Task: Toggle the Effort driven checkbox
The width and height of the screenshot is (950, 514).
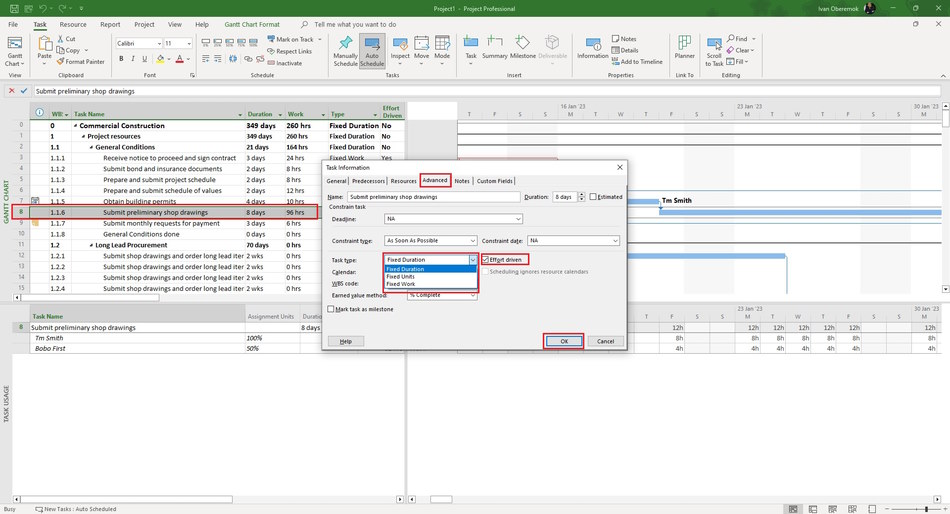Action: [x=485, y=259]
